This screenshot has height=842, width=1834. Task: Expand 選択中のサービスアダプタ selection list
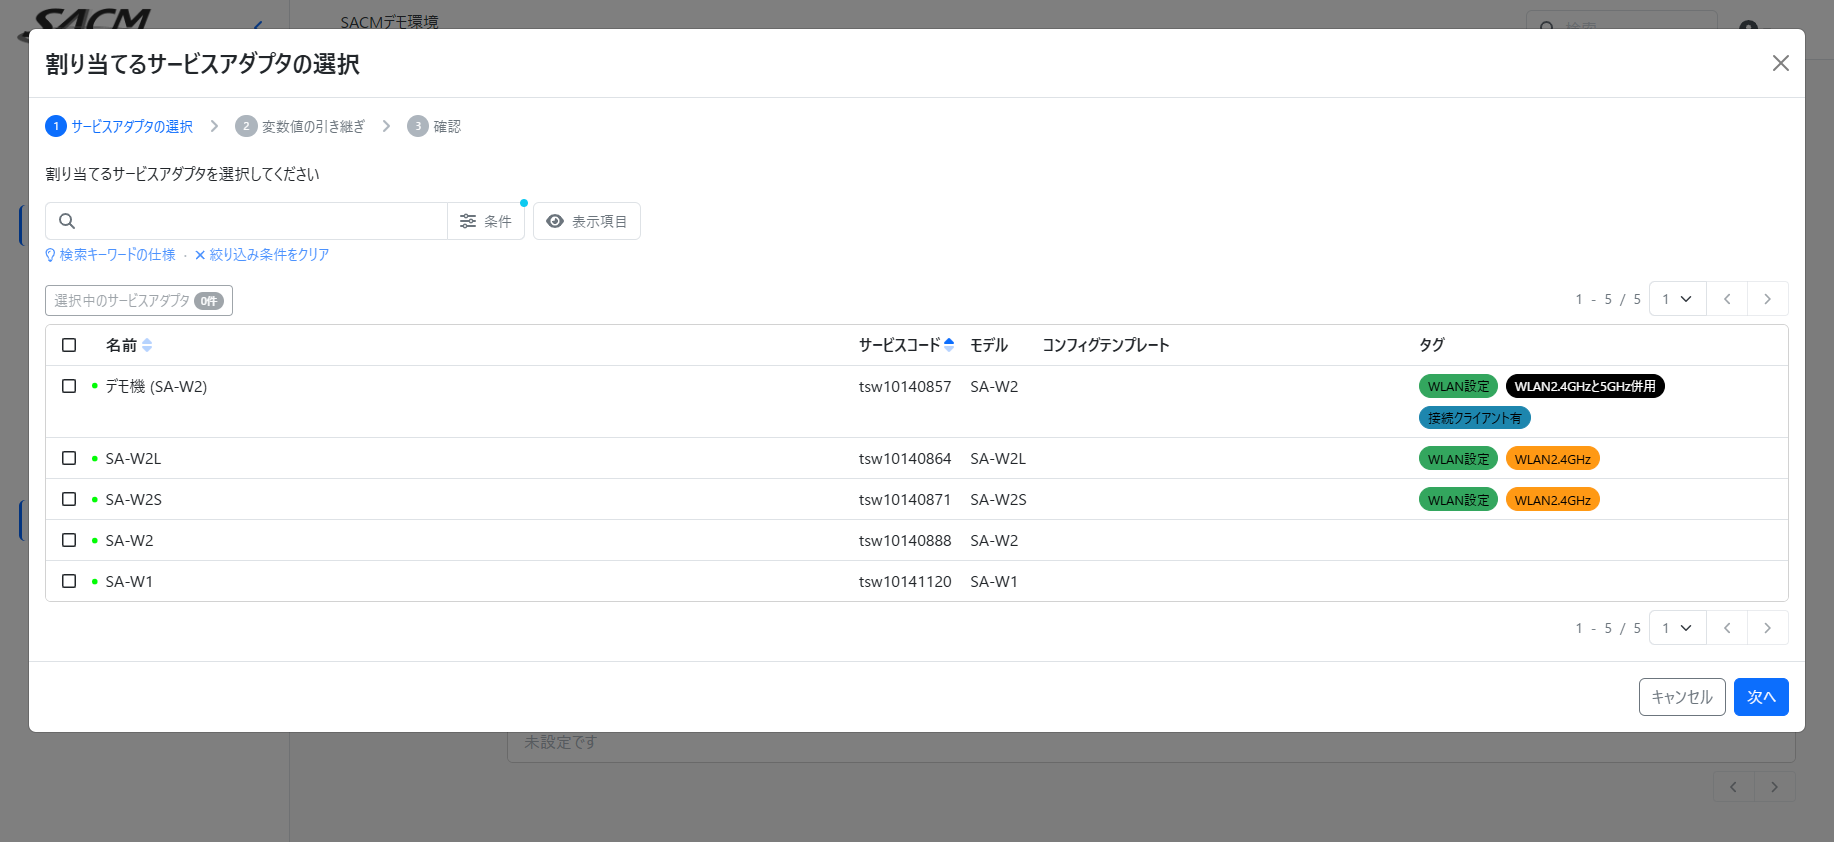139,301
